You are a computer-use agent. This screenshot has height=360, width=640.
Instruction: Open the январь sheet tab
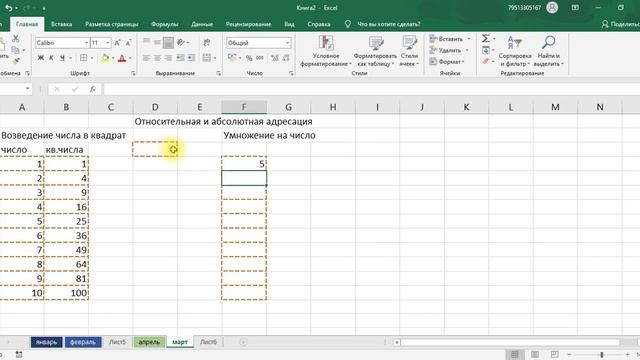[47, 342]
